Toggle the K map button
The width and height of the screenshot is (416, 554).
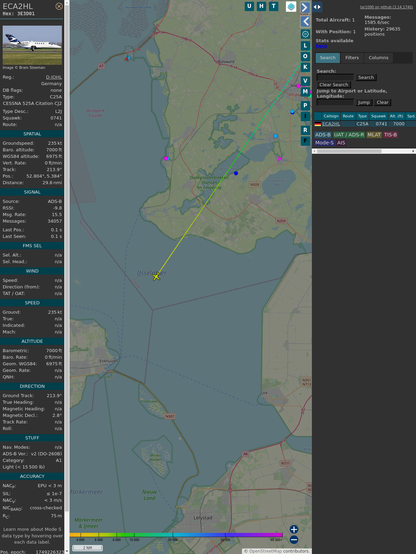[305, 67]
